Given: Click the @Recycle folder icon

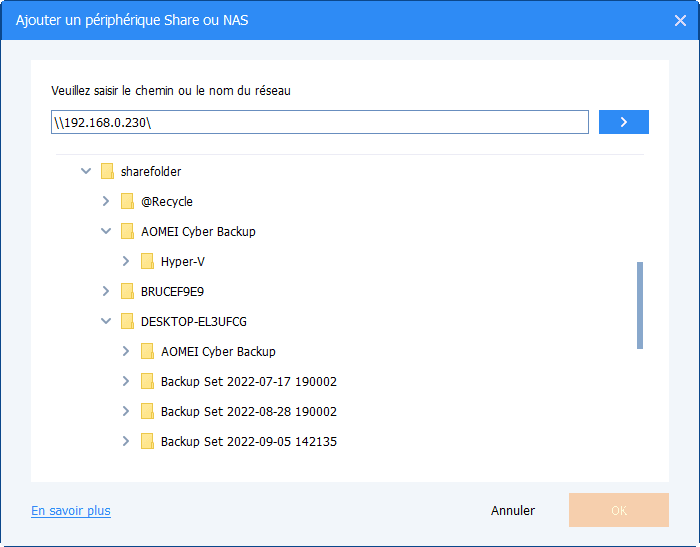Looking at the screenshot, I should click(127, 202).
